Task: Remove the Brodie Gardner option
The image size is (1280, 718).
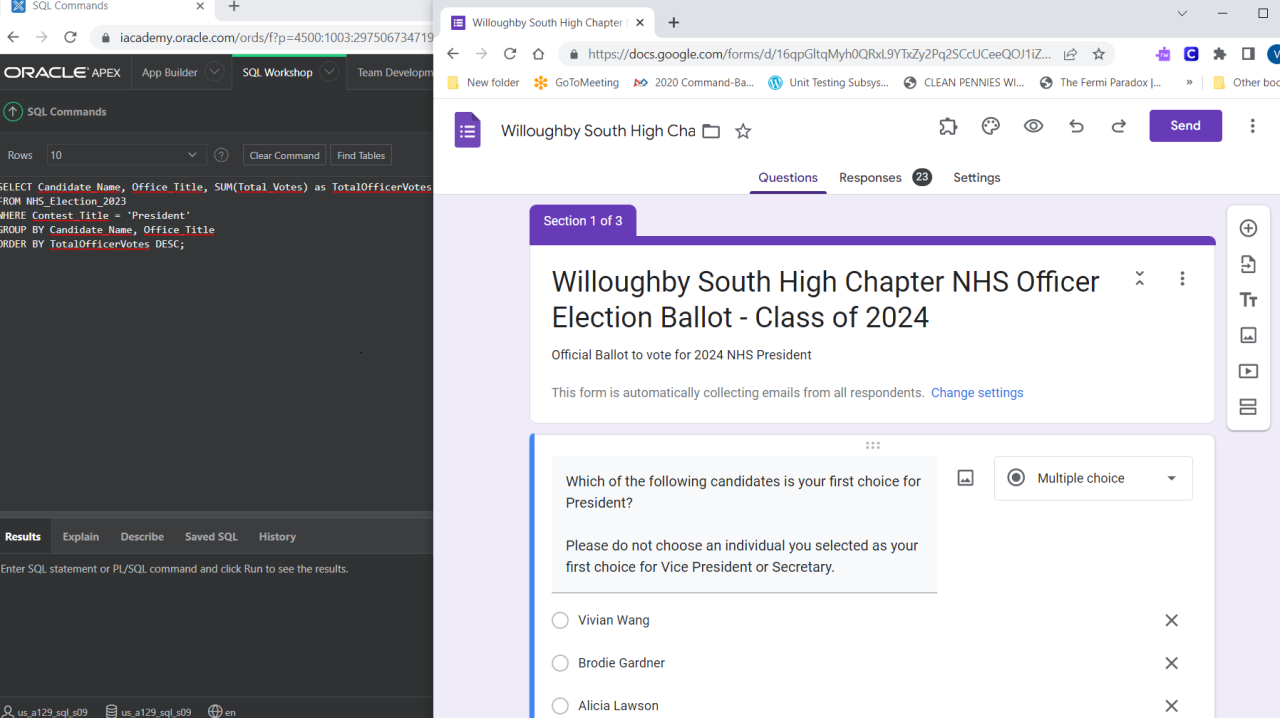Action: [x=1171, y=663]
